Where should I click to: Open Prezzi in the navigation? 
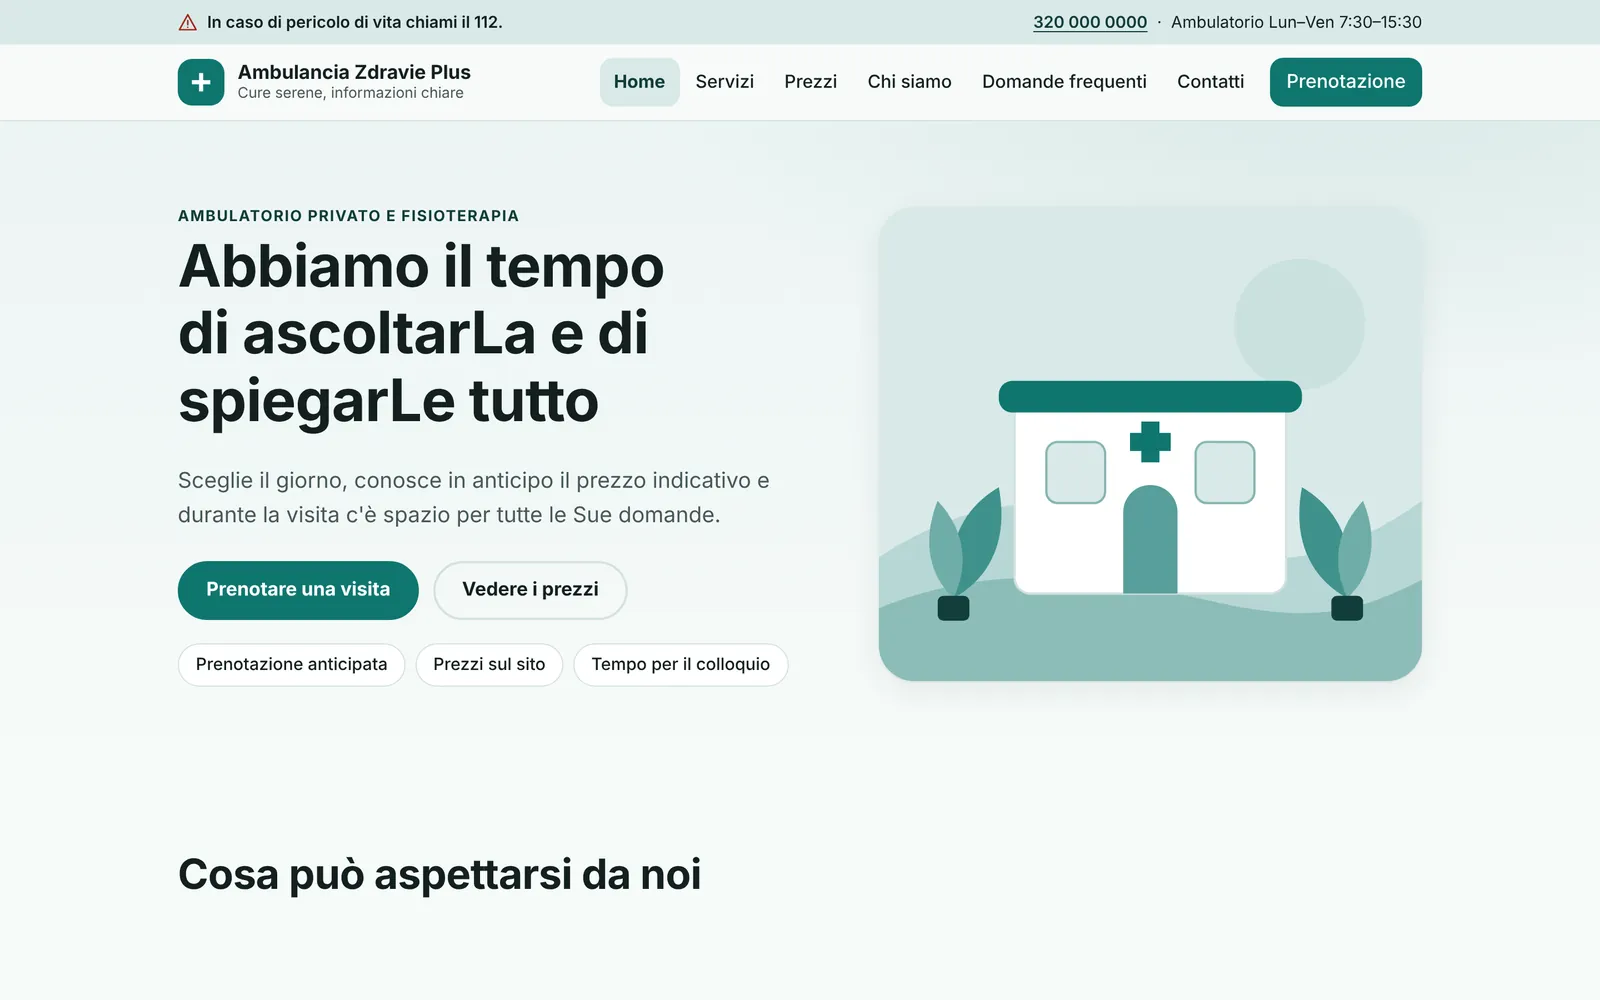(x=811, y=82)
